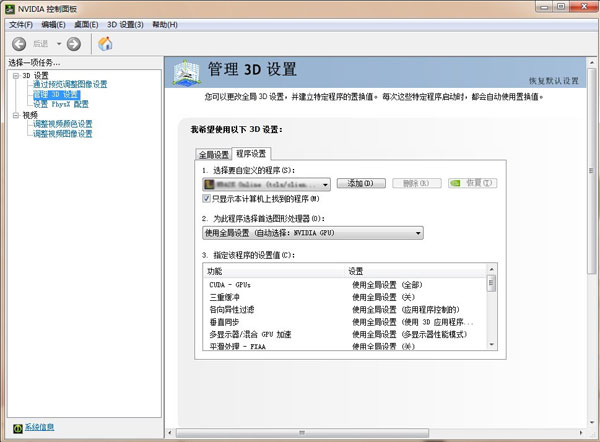Select 管理 3D 设置 tree item
Screen dimensions: 600x442
point(56,94)
